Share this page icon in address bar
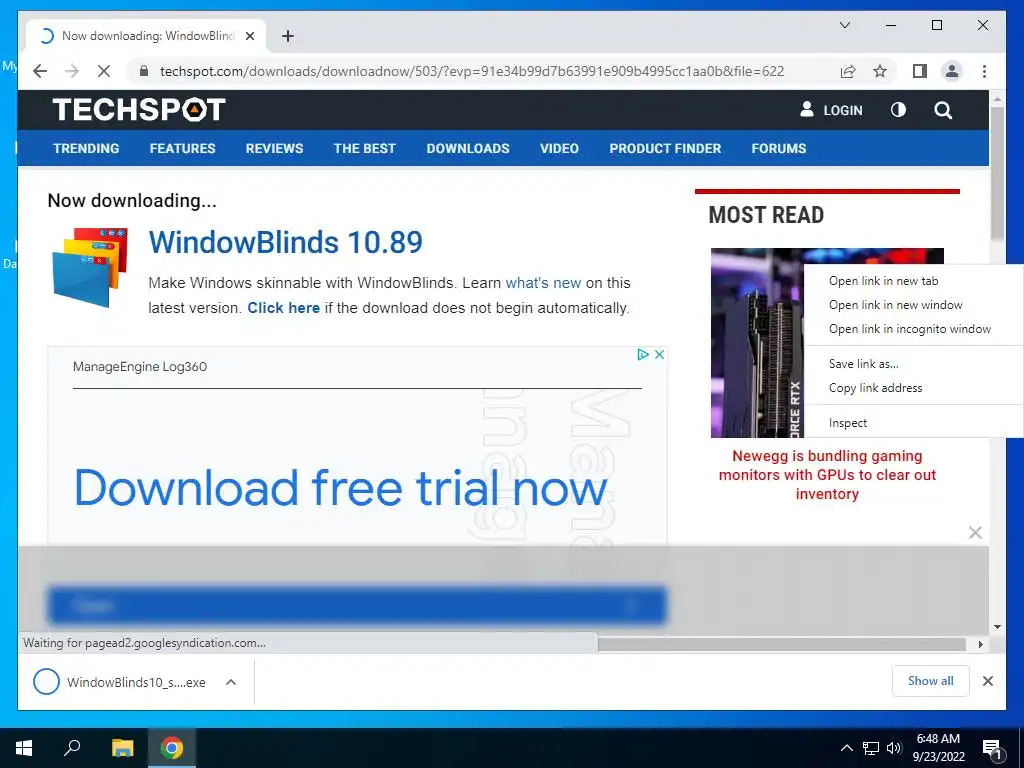The width and height of the screenshot is (1024, 768). 848,71
